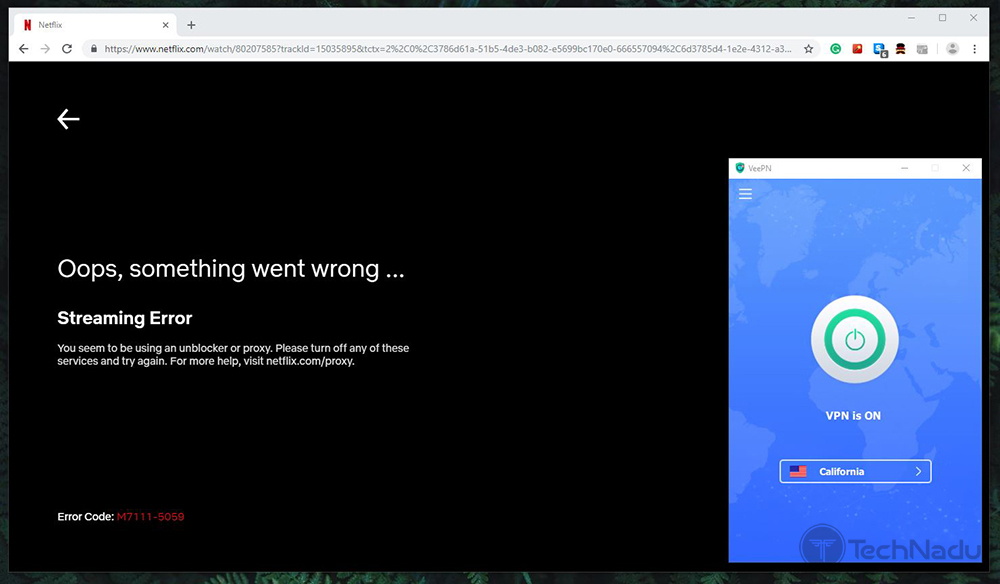Screen dimensions: 1000x584
Task: Open the California server location selector
Action: pyautogui.click(x=855, y=471)
